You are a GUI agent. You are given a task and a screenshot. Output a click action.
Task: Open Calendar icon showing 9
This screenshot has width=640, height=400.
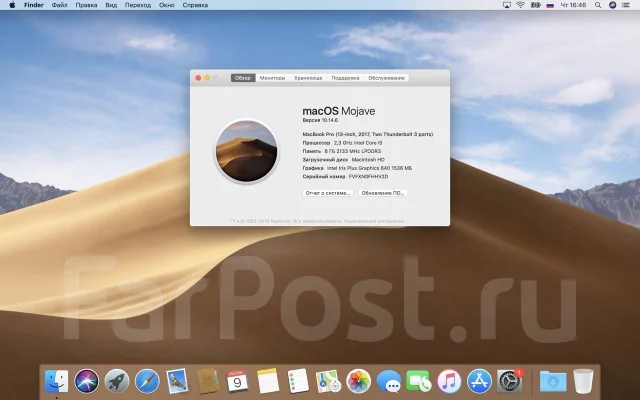click(x=237, y=381)
